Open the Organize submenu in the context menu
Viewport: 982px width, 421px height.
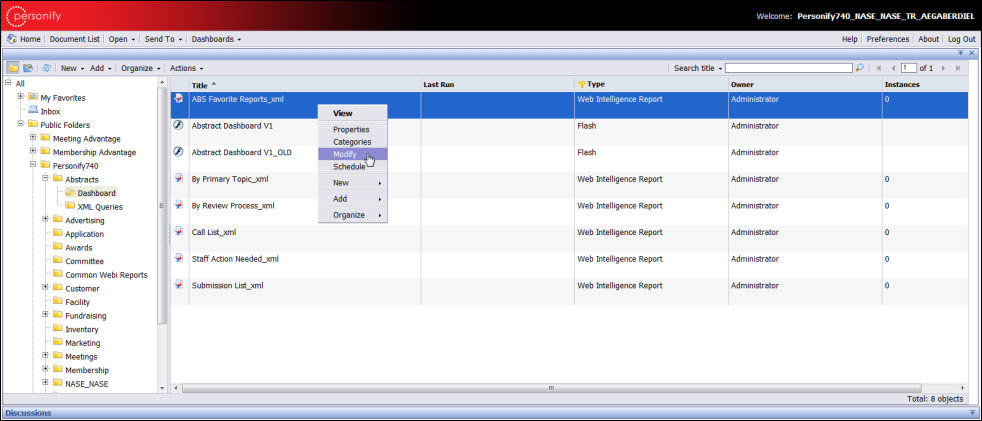(x=353, y=215)
